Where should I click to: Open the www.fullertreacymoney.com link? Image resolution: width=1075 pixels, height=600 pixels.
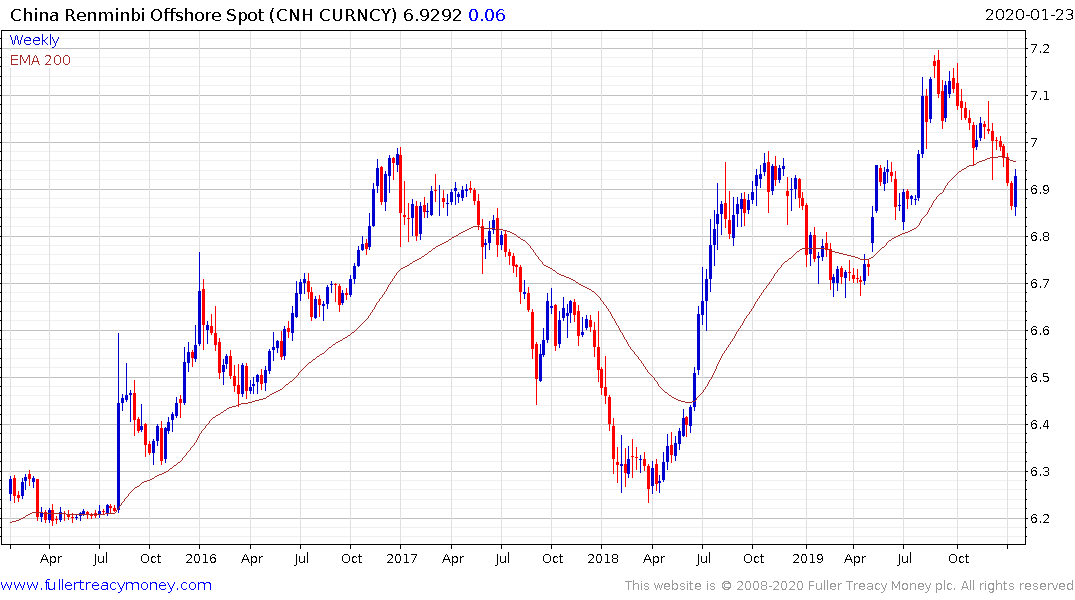106,585
